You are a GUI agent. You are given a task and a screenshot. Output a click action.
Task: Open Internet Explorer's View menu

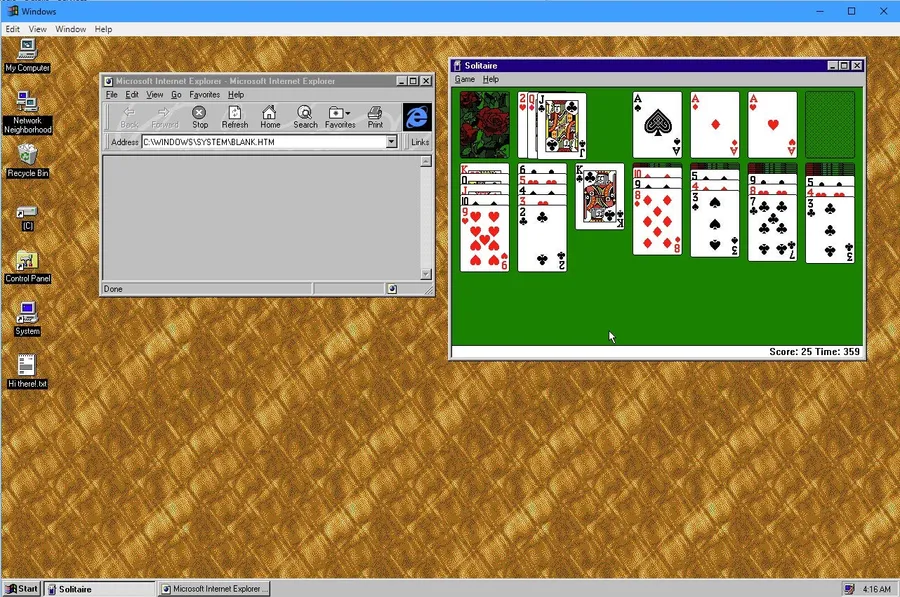(x=154, y=95)
